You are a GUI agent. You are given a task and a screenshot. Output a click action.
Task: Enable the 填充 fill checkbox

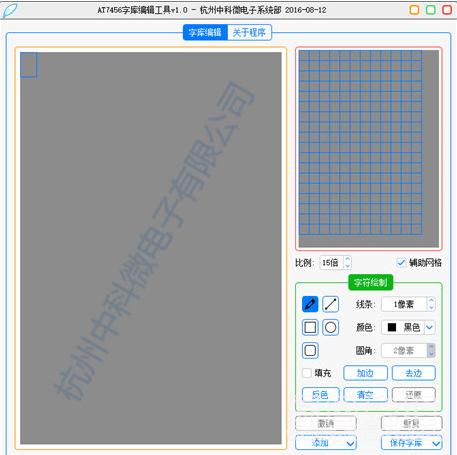point(306,372)
